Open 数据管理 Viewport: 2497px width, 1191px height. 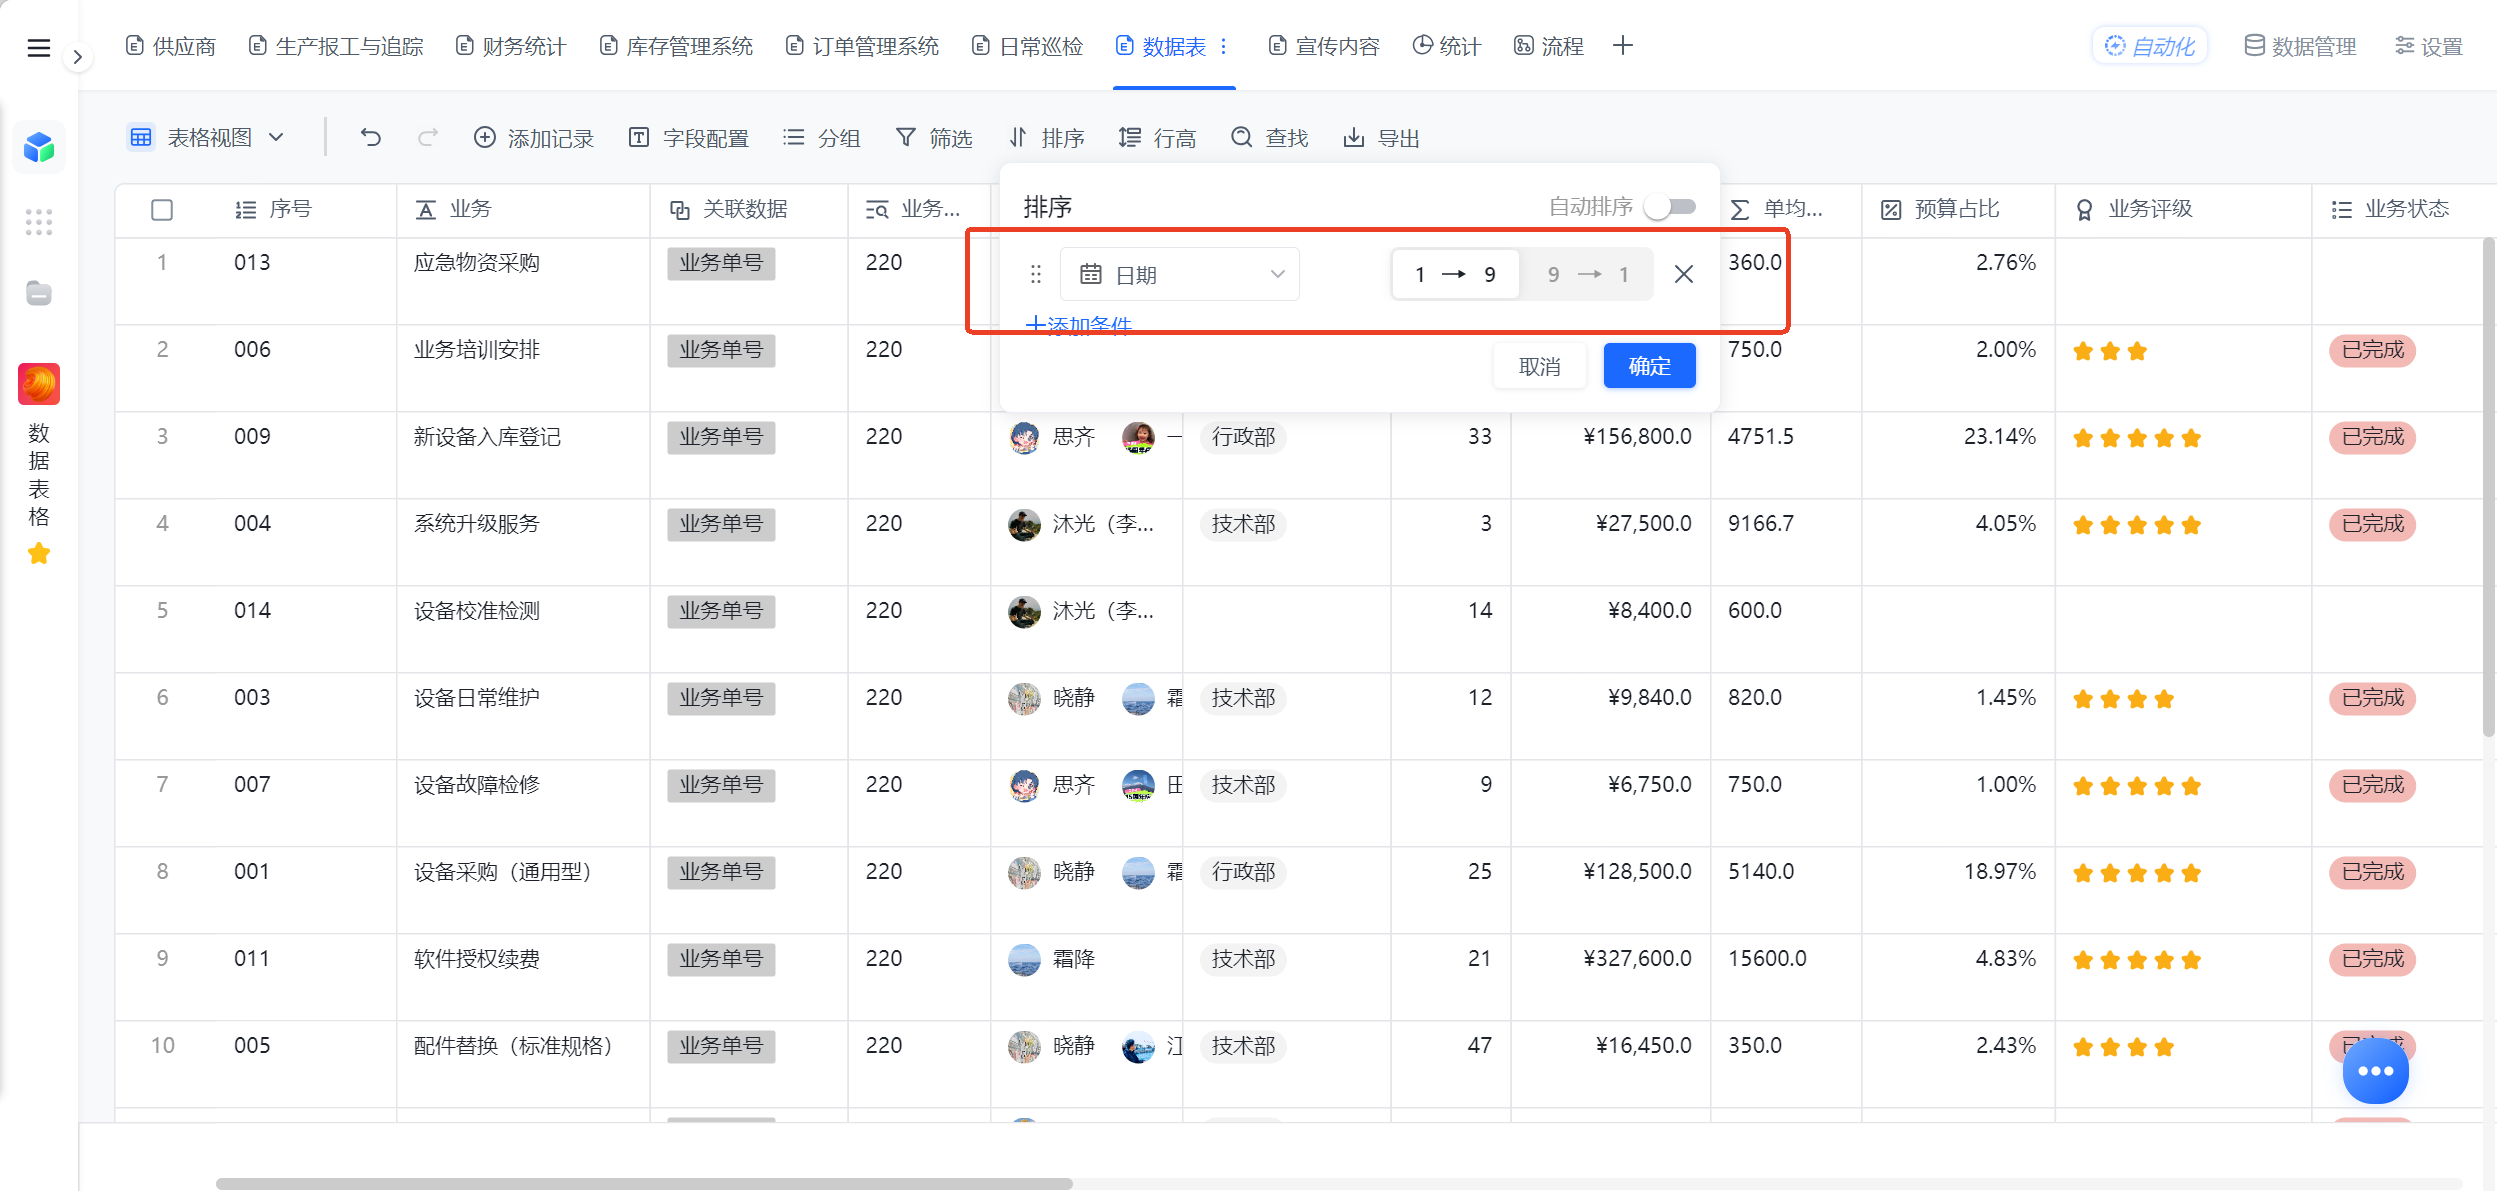2300,46
